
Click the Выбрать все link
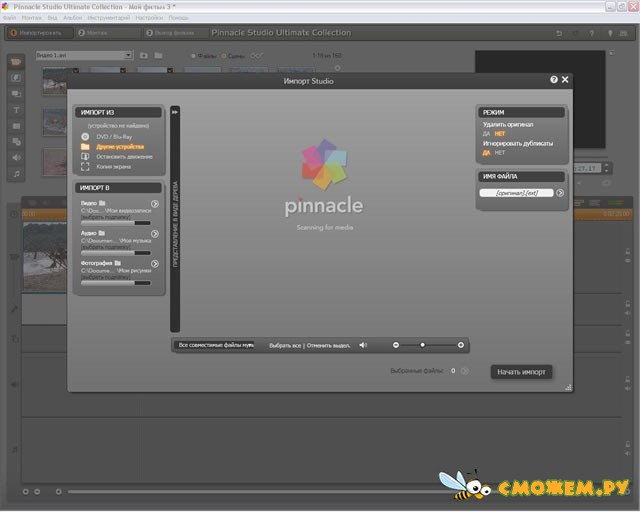coord(285,346)
